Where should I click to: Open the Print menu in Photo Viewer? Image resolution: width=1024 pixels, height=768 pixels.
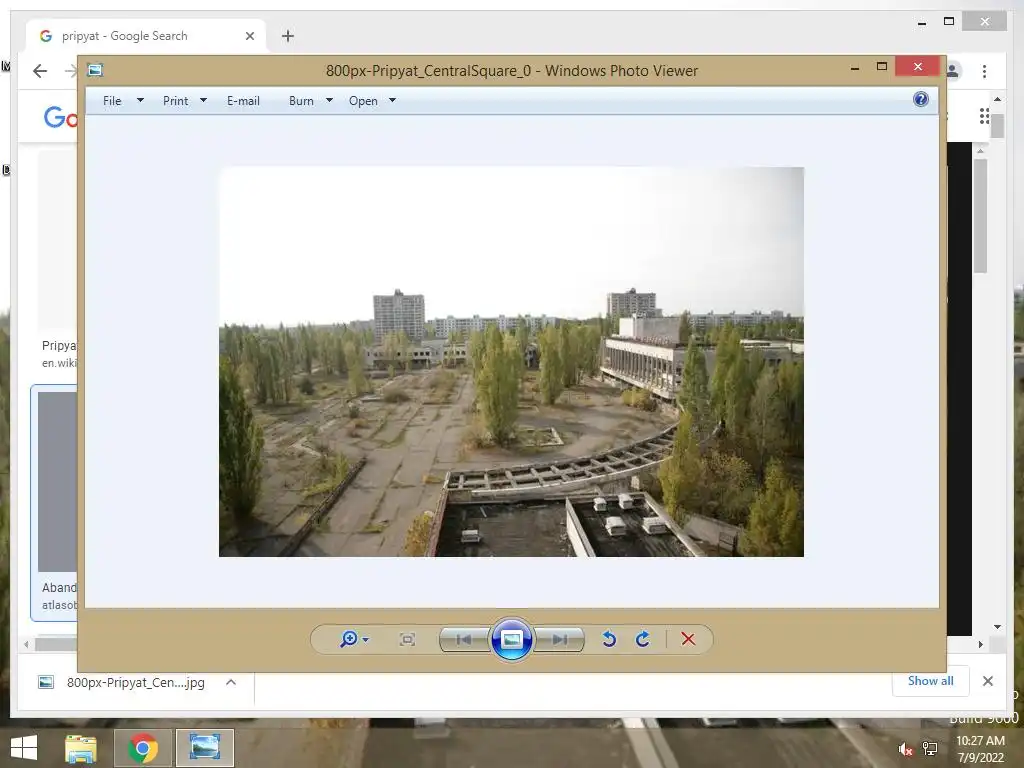[175, 101]
